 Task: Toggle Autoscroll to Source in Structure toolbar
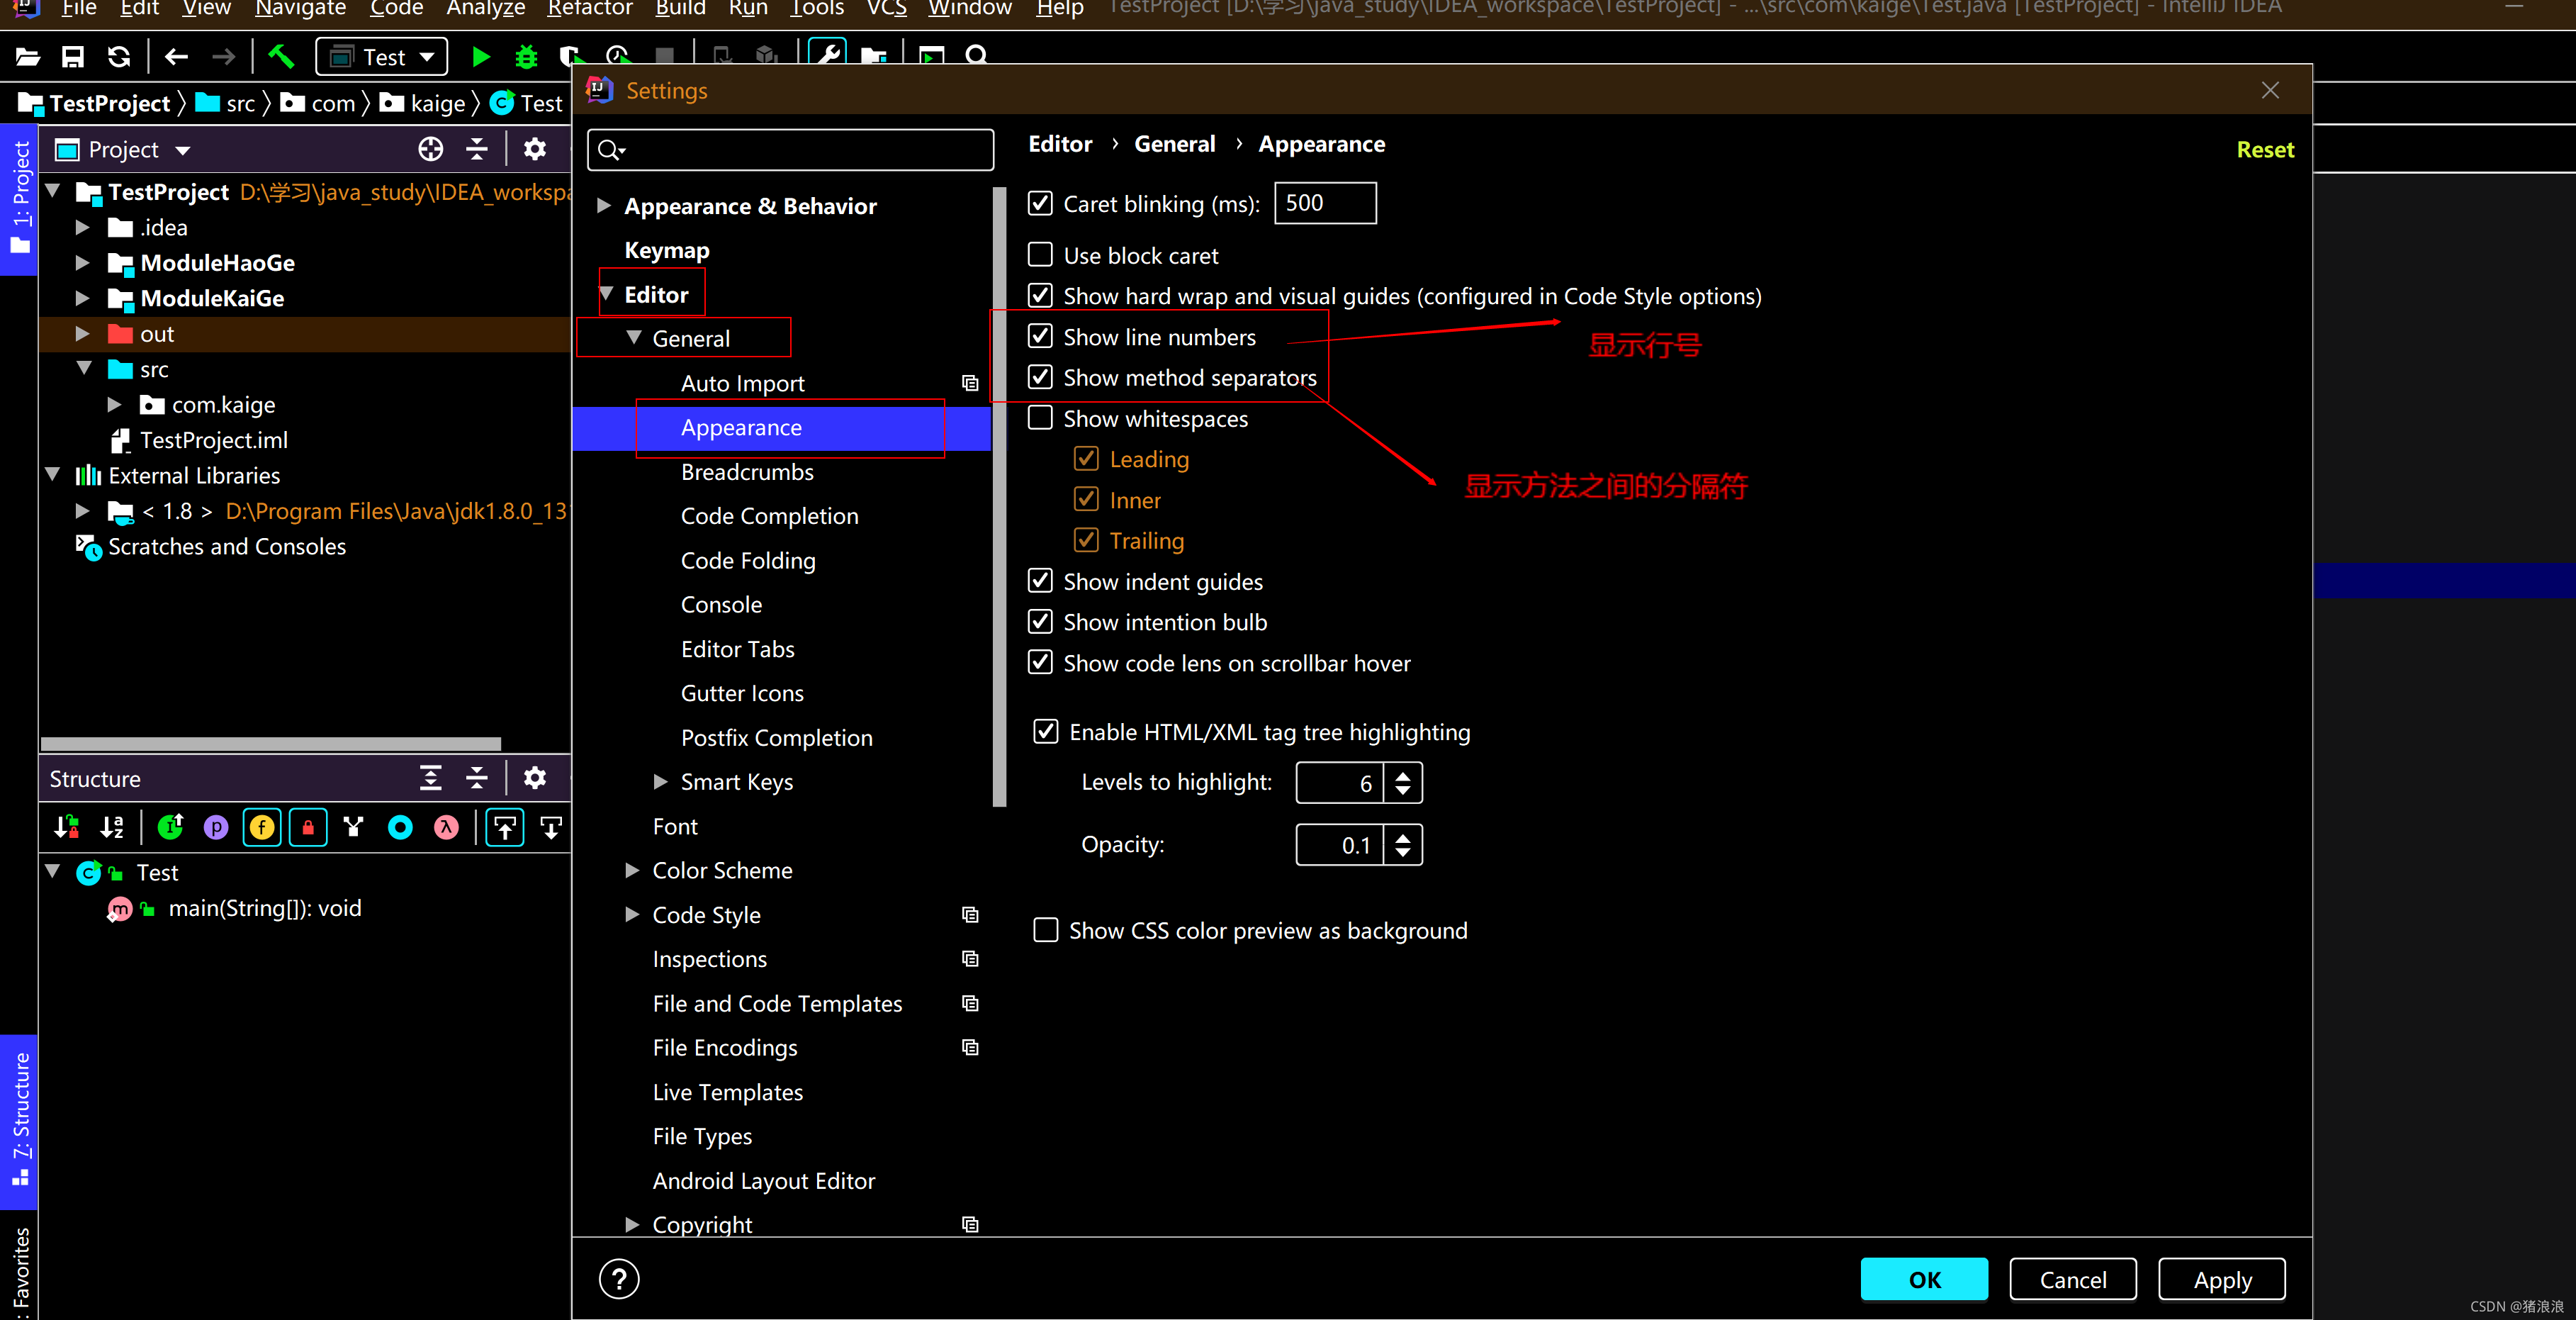505,827
